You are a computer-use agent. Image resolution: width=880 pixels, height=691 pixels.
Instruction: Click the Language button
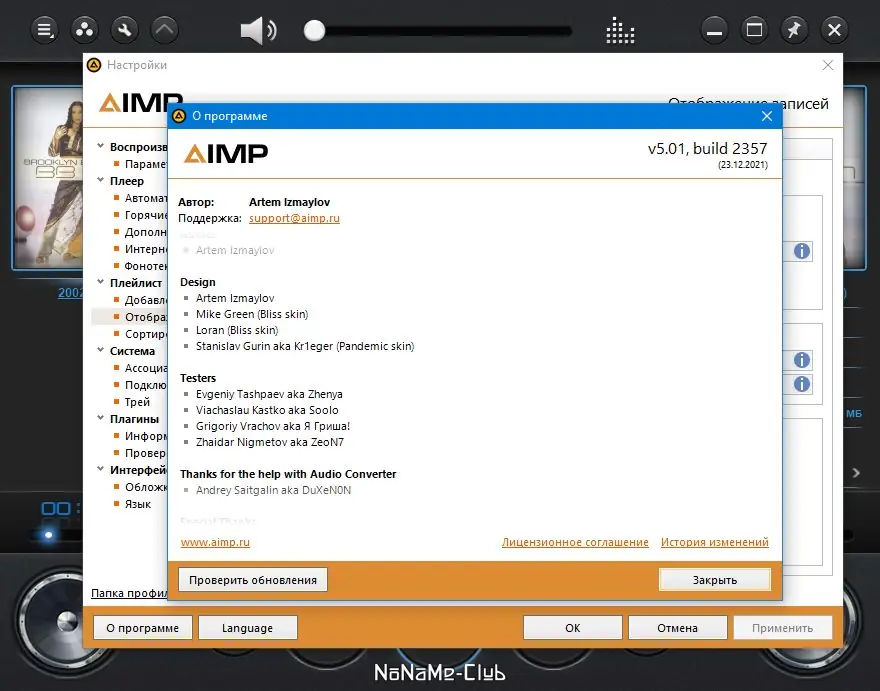pos(248,628)
